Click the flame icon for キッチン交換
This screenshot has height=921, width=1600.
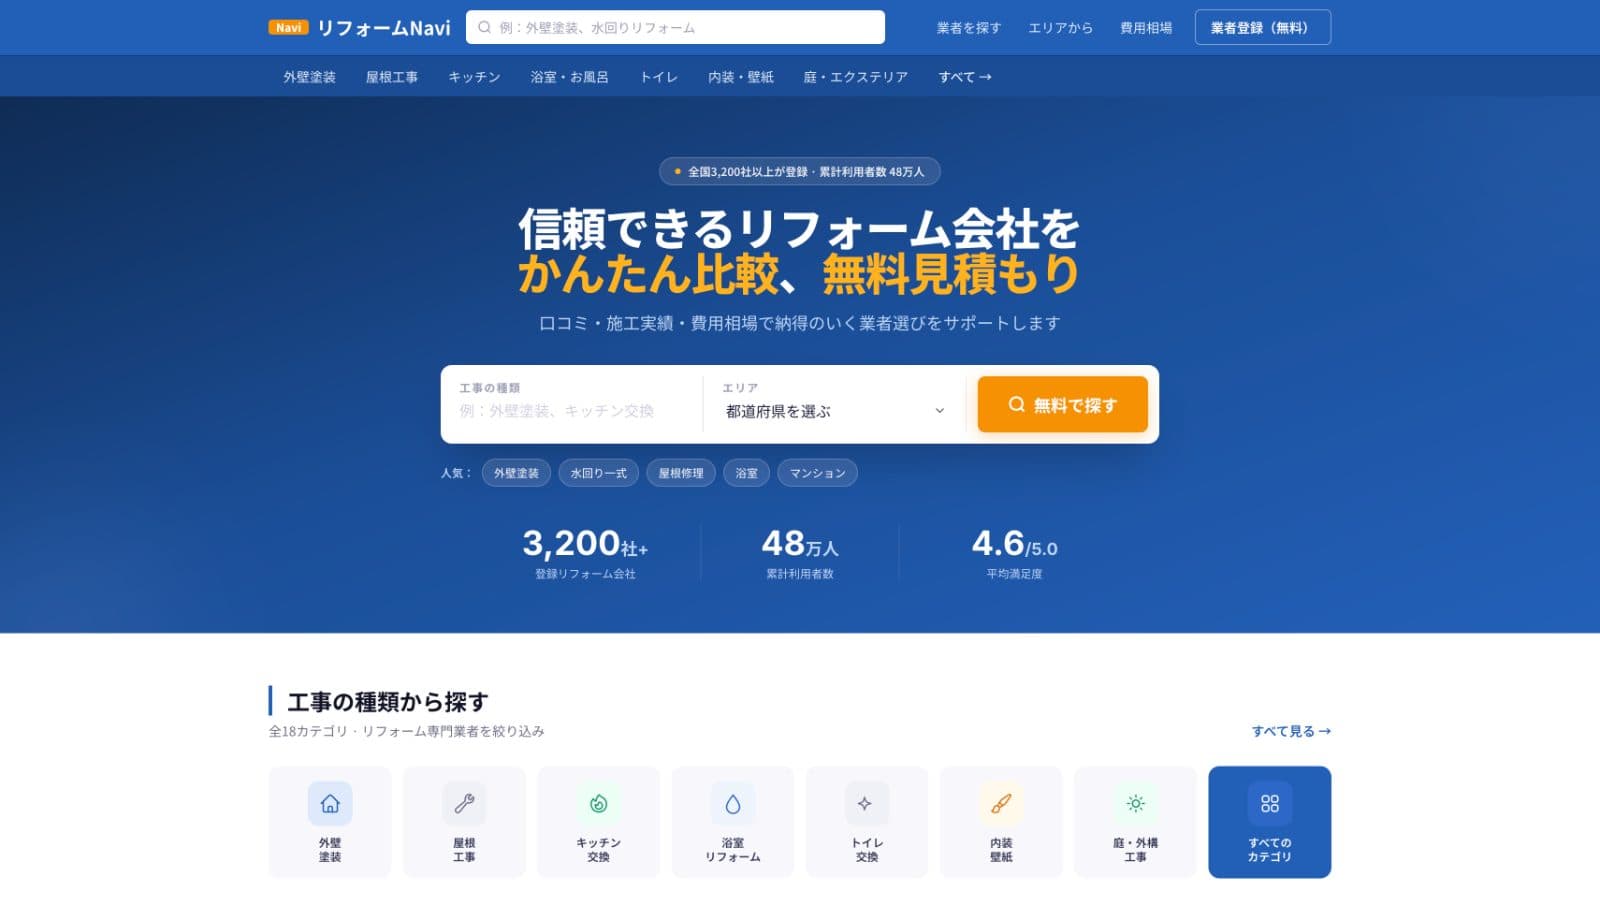click(x=598, y=803)
